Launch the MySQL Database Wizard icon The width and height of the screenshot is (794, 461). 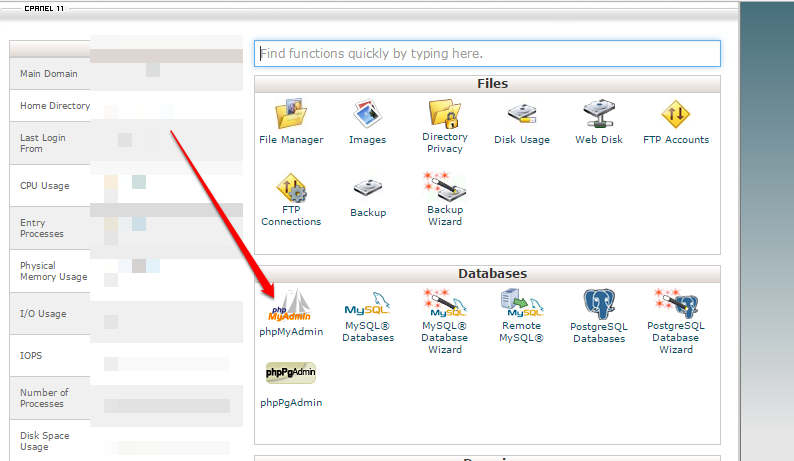pos(445,303)
